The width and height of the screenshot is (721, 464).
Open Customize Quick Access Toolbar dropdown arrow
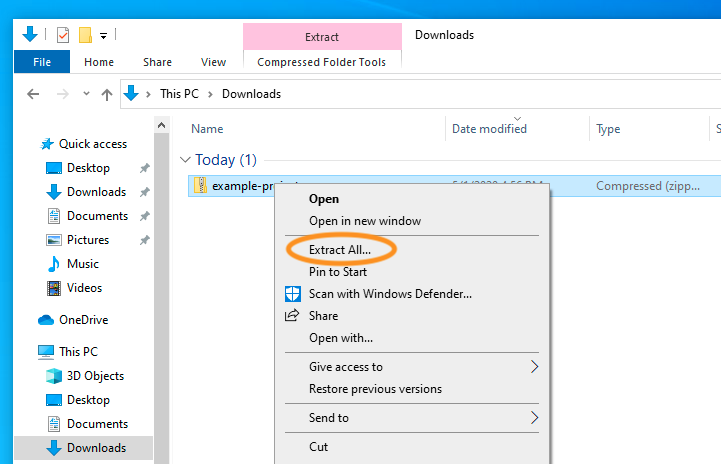pos(103,36)
